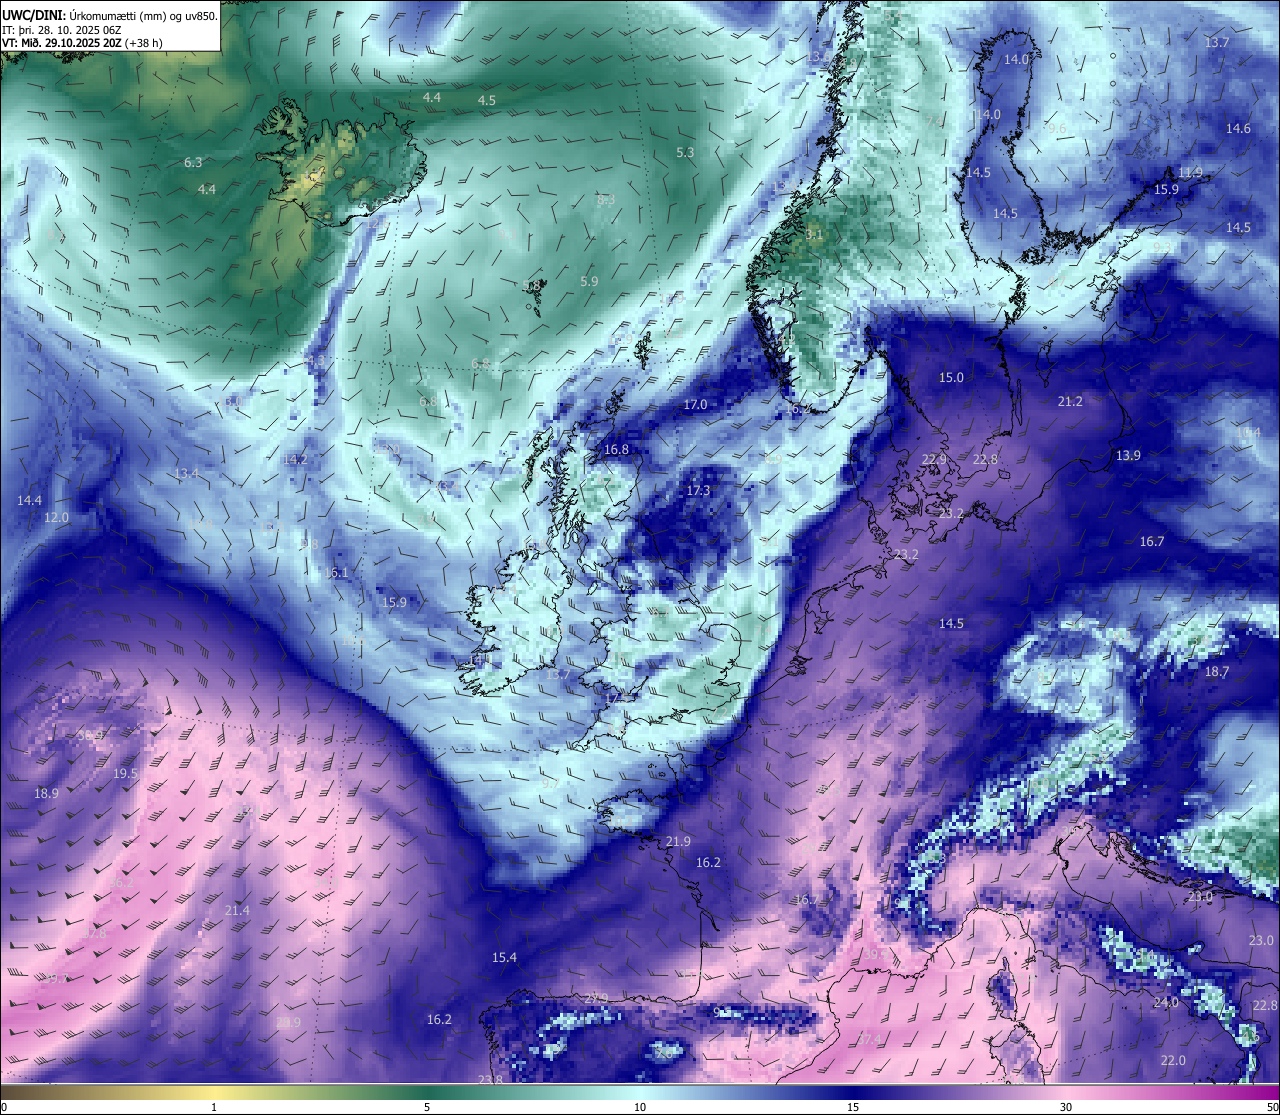Click the map value 5.3
This screenshot has width=1280, height=1115.
coord(685,153)
